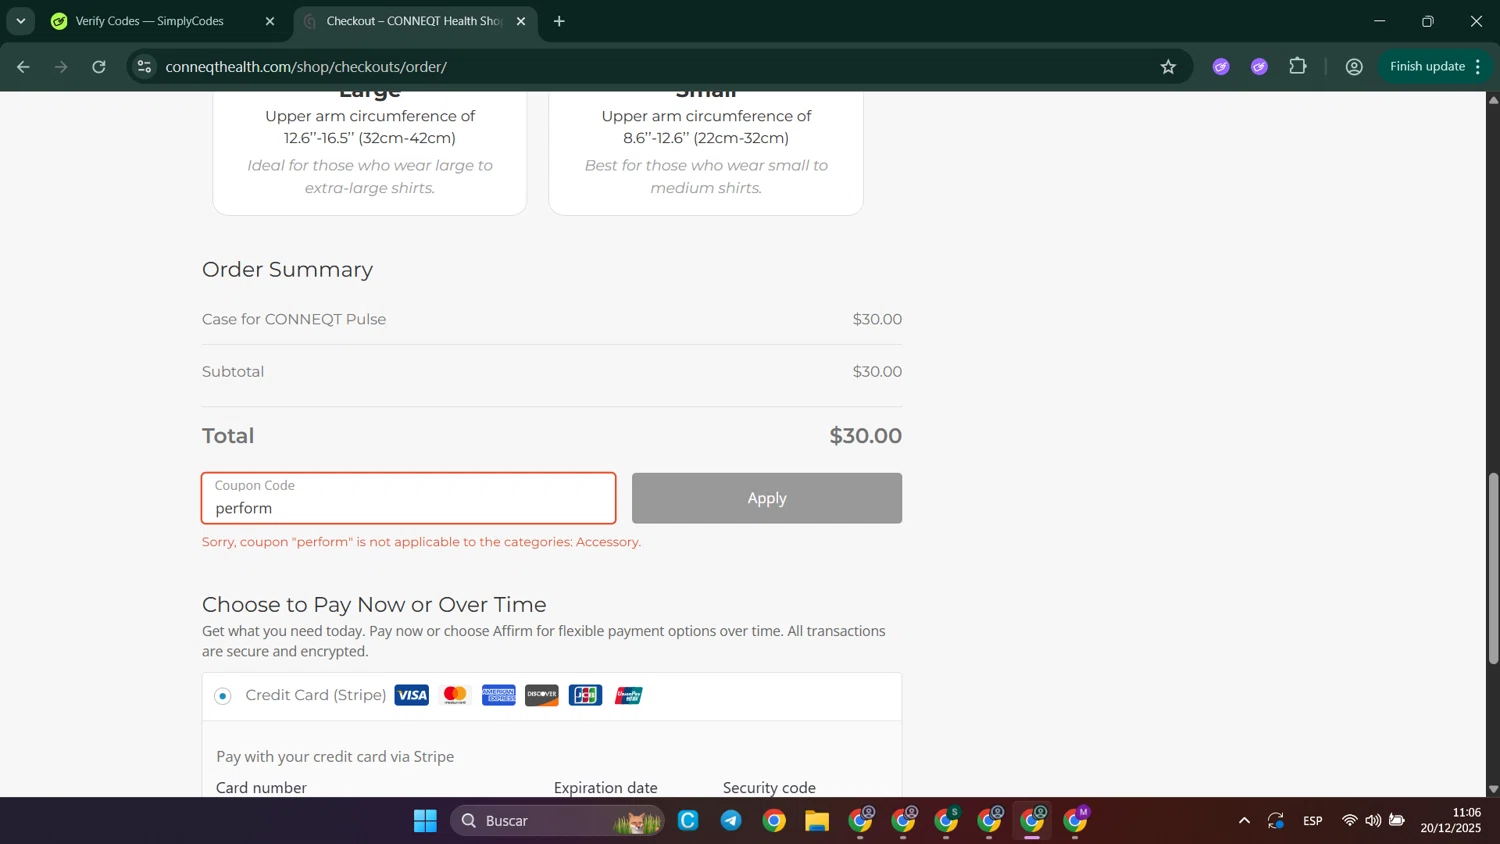Click the coupon not applicable error message
Image resolution: width=1500 pixels, height=844 pixels.
click(x=421, y=542)
